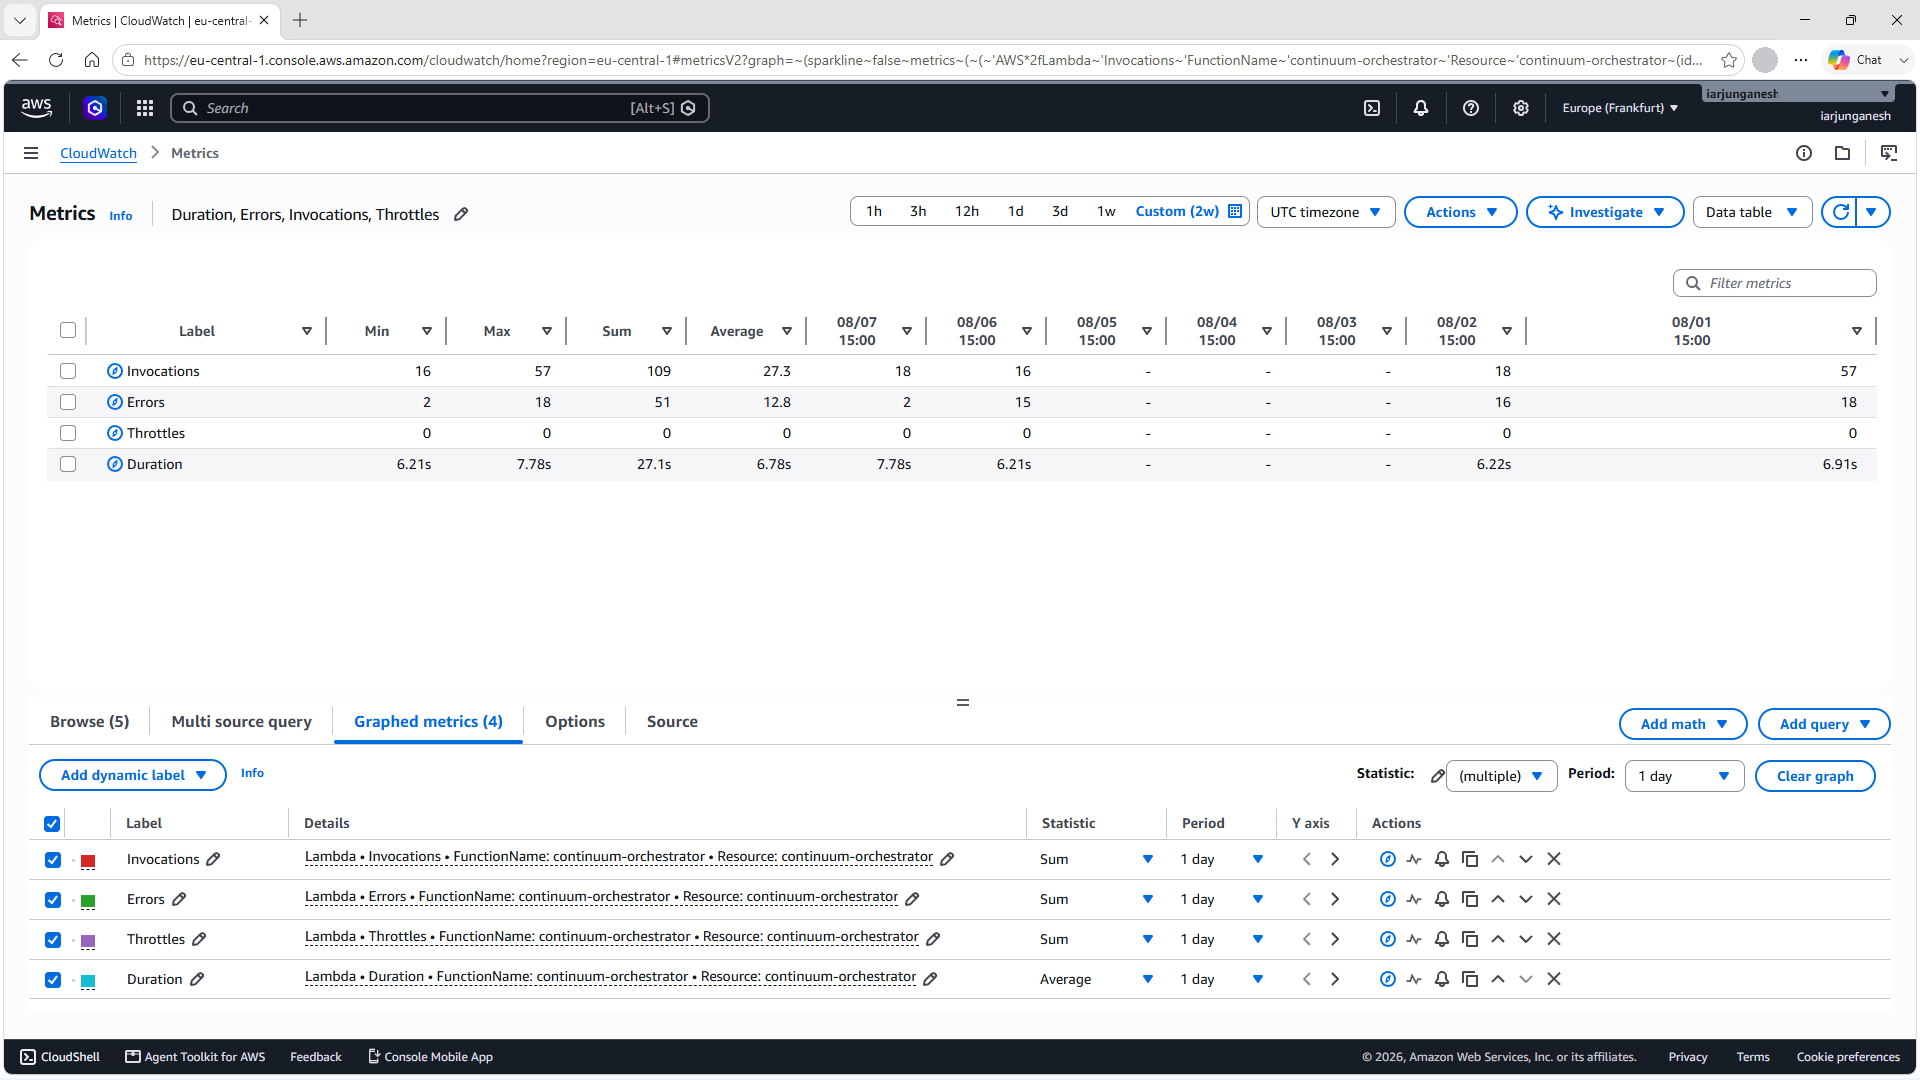Open the Data table view dropdown

coord(1752,212)
